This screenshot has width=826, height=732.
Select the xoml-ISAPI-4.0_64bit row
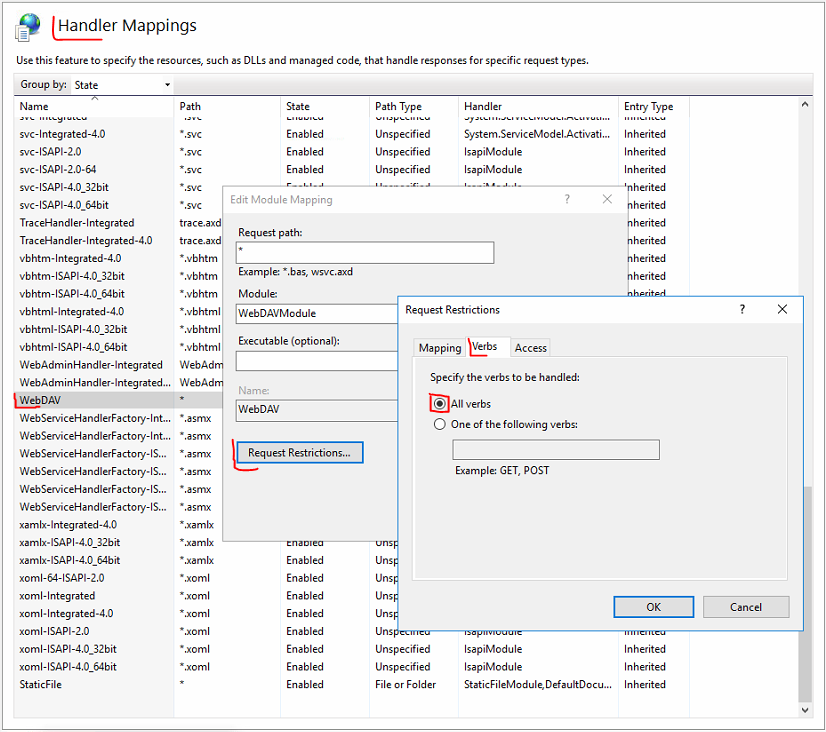67,667
